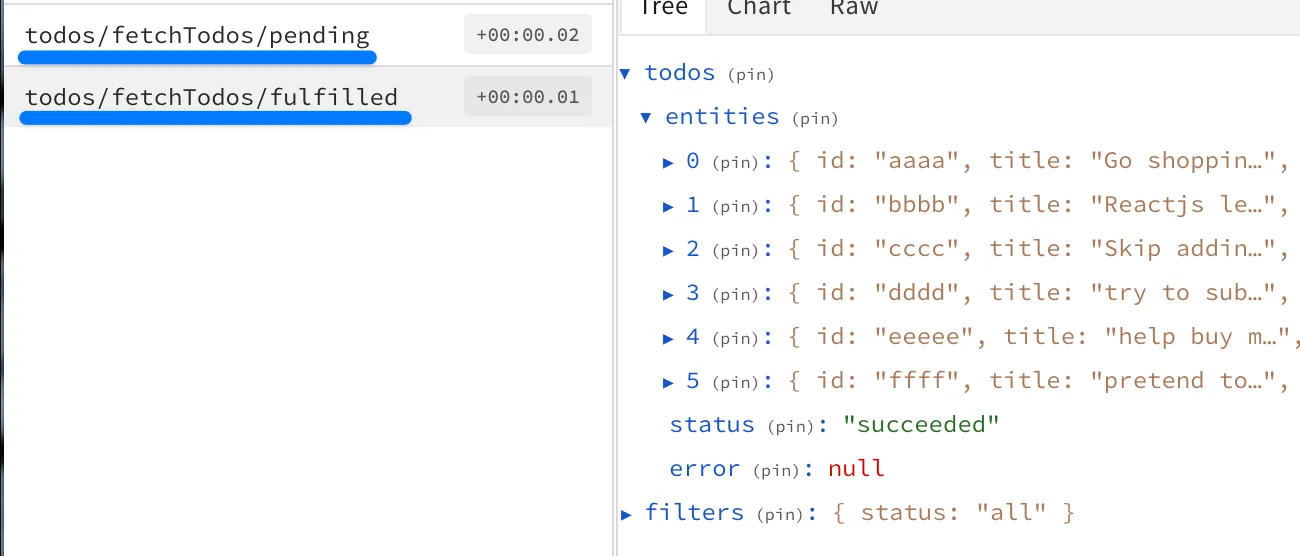Pin the error key
The height and width of the screenshot is (556, 1300).
(777, 471)
